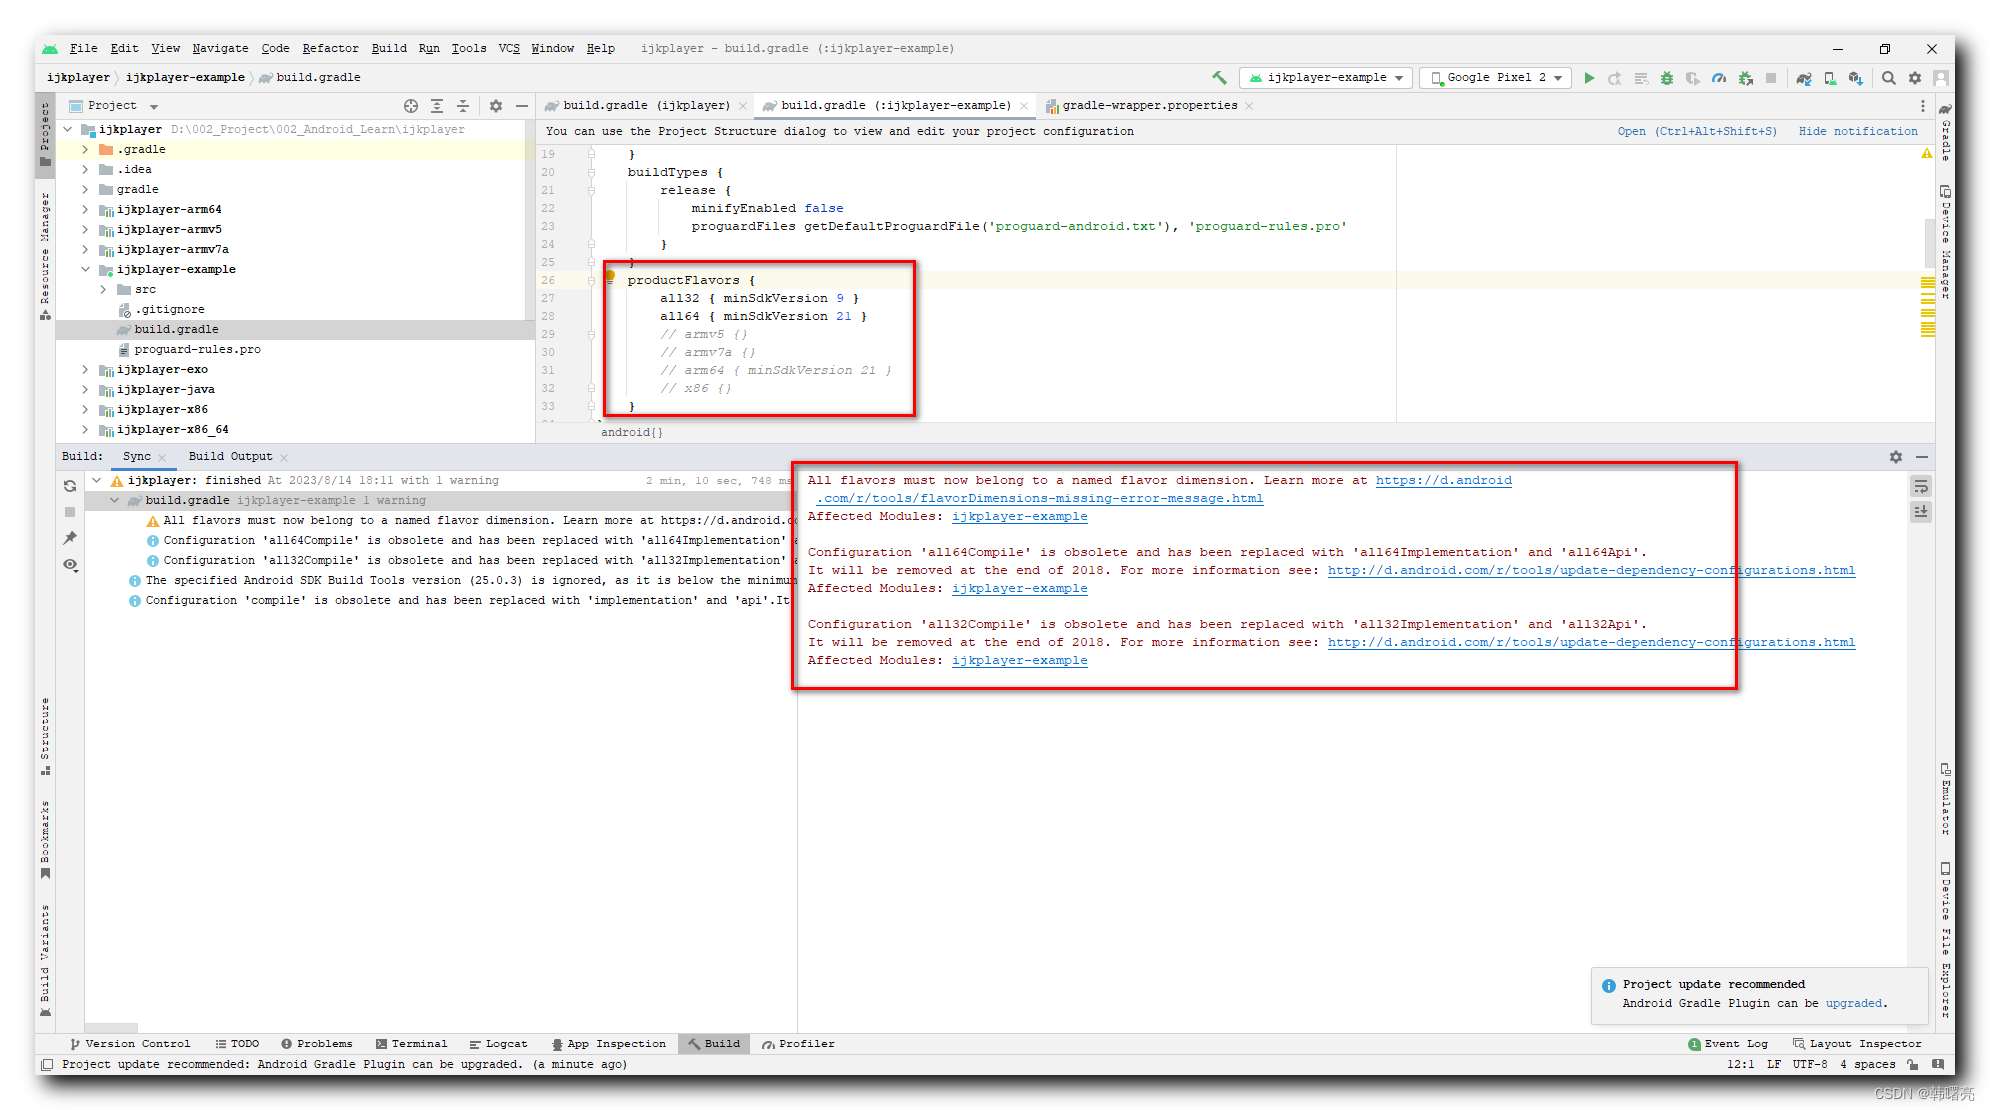The height and width of the screenshot is (1110, 1990).
Task: Select opened file icon in Project panel
Action: (x=410, y=105)
